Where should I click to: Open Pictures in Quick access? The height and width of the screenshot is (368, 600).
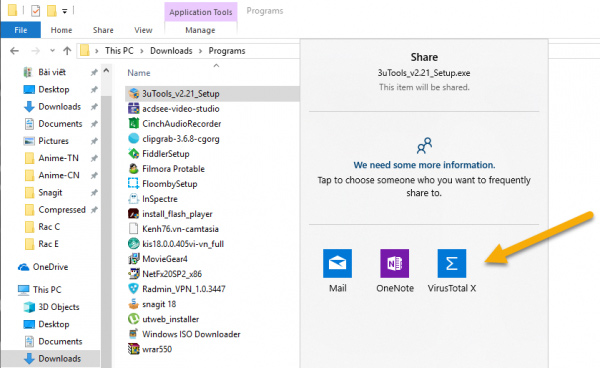pos(53,141)
